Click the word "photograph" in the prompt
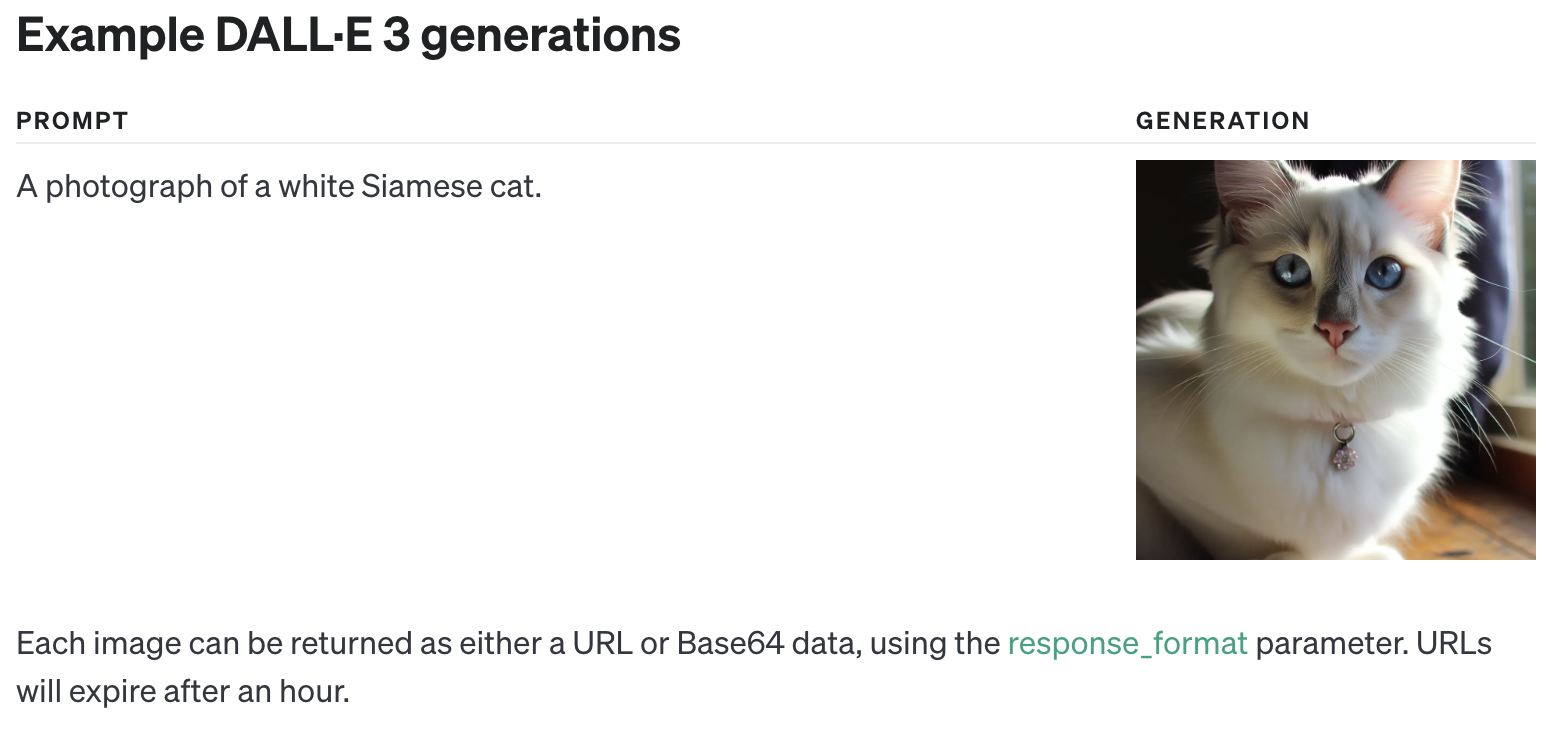This screenshot has width=1550, height=734. [x=128, y=186]
